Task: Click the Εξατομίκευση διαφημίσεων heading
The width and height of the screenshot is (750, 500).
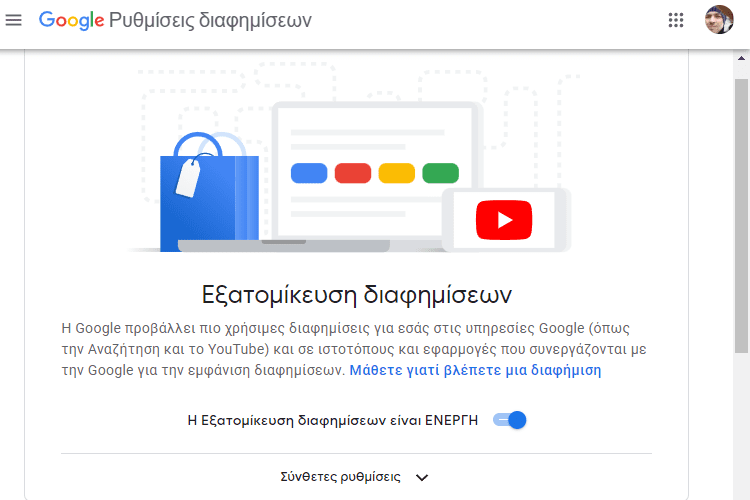Action: [357, 294]
